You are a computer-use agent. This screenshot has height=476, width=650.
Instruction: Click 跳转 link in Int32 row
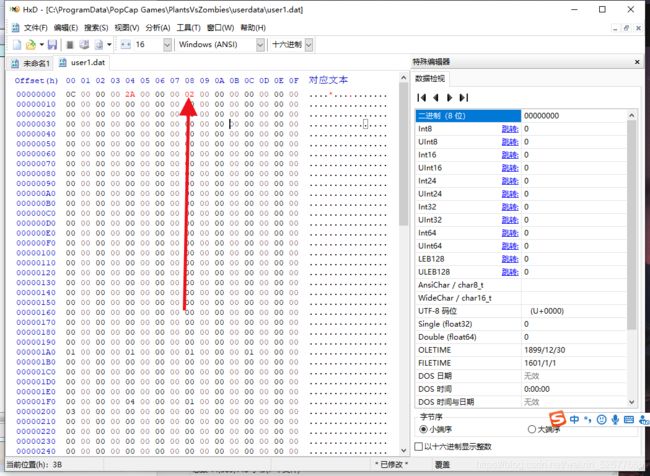click(x=510, y=207)
